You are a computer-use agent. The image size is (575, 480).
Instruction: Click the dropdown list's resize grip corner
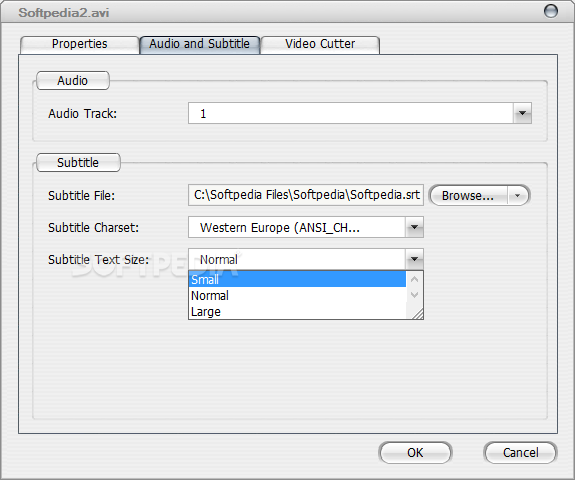pyautogui.click(x=418, y=314)
